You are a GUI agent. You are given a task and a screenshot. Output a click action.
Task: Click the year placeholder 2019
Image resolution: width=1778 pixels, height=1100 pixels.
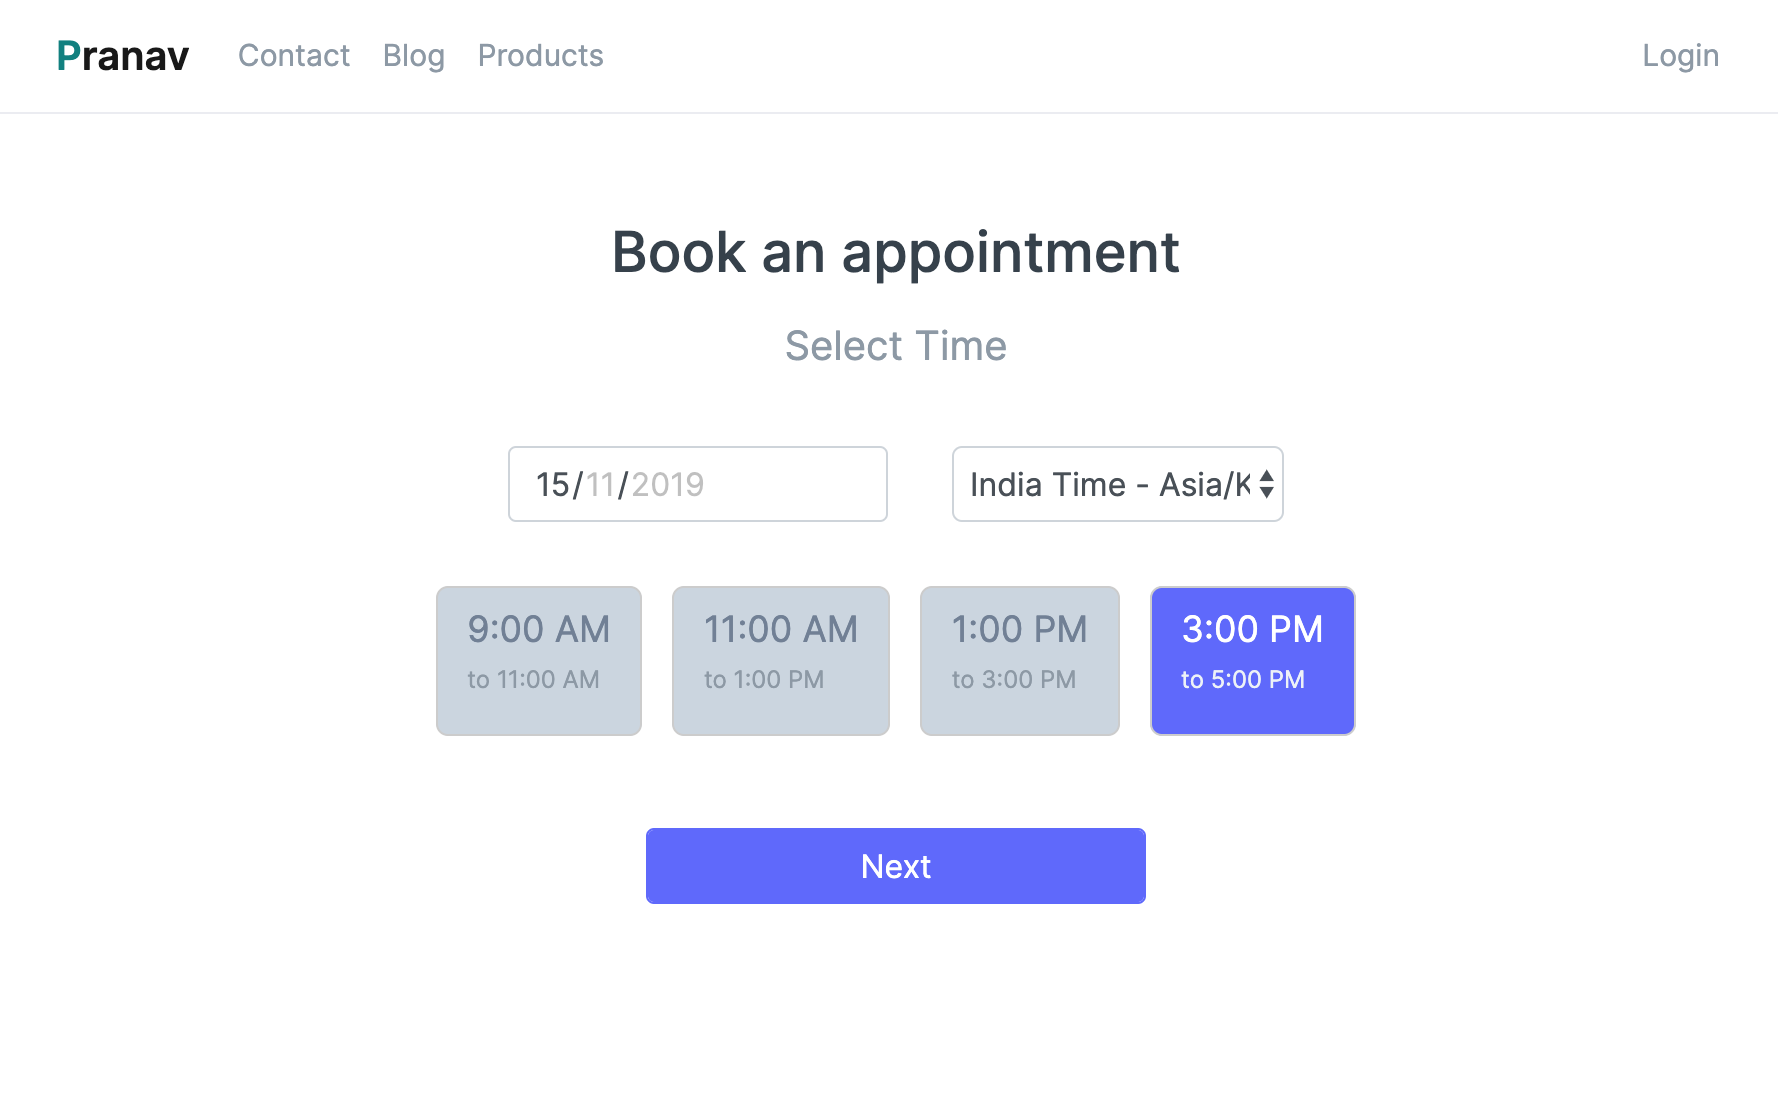668,484
